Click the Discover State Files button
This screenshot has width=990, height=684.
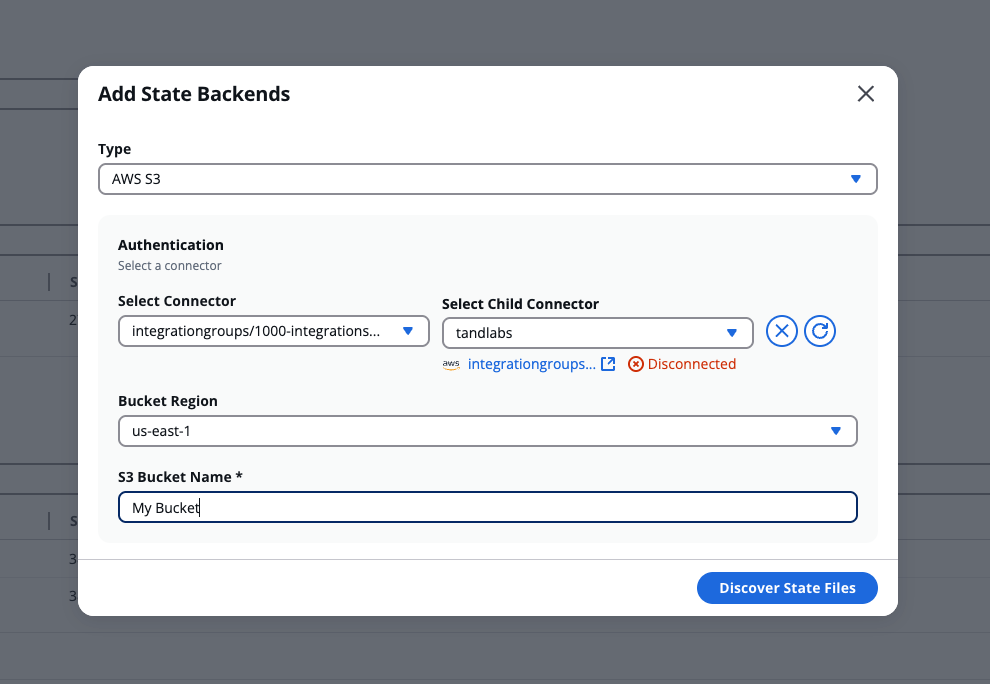(x=787, y=587)
